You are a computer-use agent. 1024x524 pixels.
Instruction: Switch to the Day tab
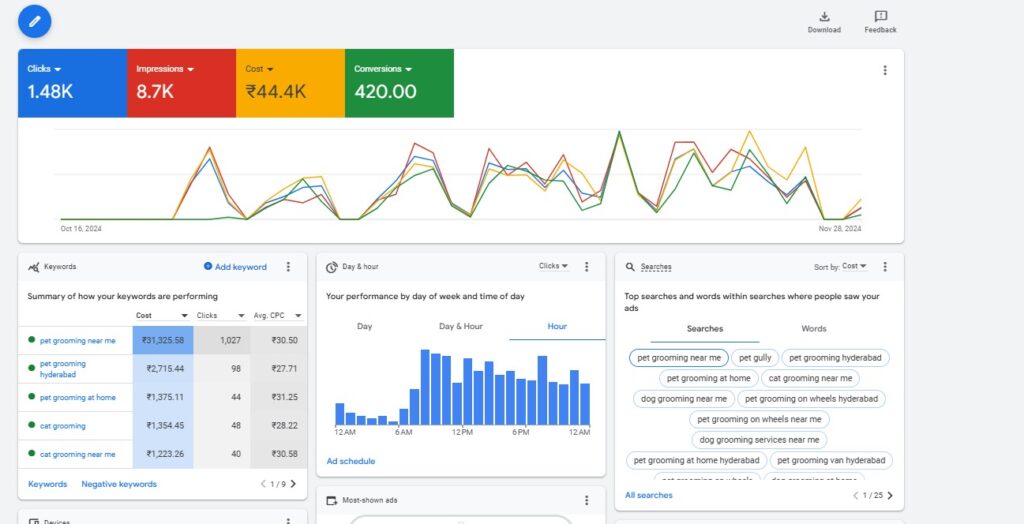pyautogui.click(x=364, y=326)
